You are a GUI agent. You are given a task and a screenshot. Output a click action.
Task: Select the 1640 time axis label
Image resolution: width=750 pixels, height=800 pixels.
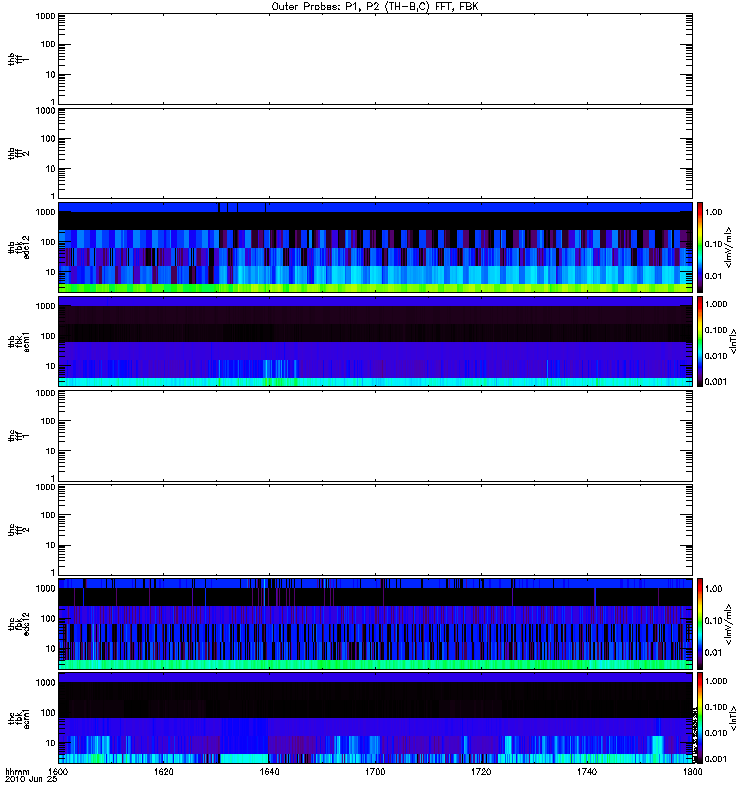tap(269, 772)
